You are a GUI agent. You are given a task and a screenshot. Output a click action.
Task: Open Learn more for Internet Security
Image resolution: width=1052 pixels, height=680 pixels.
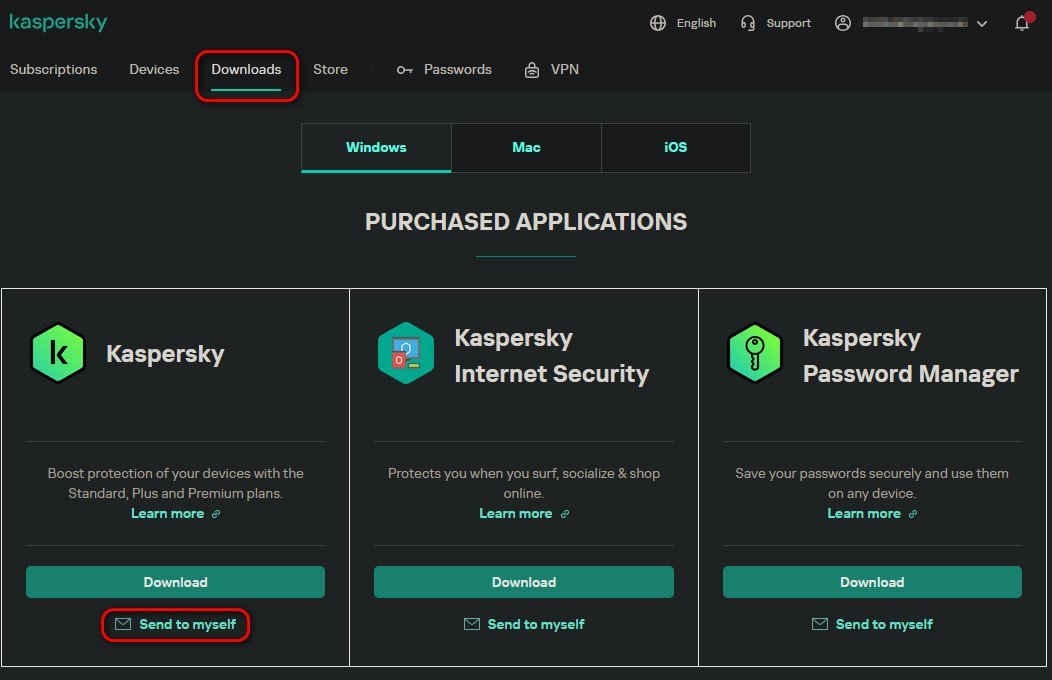pyautogui.click(x=516, y=514)
